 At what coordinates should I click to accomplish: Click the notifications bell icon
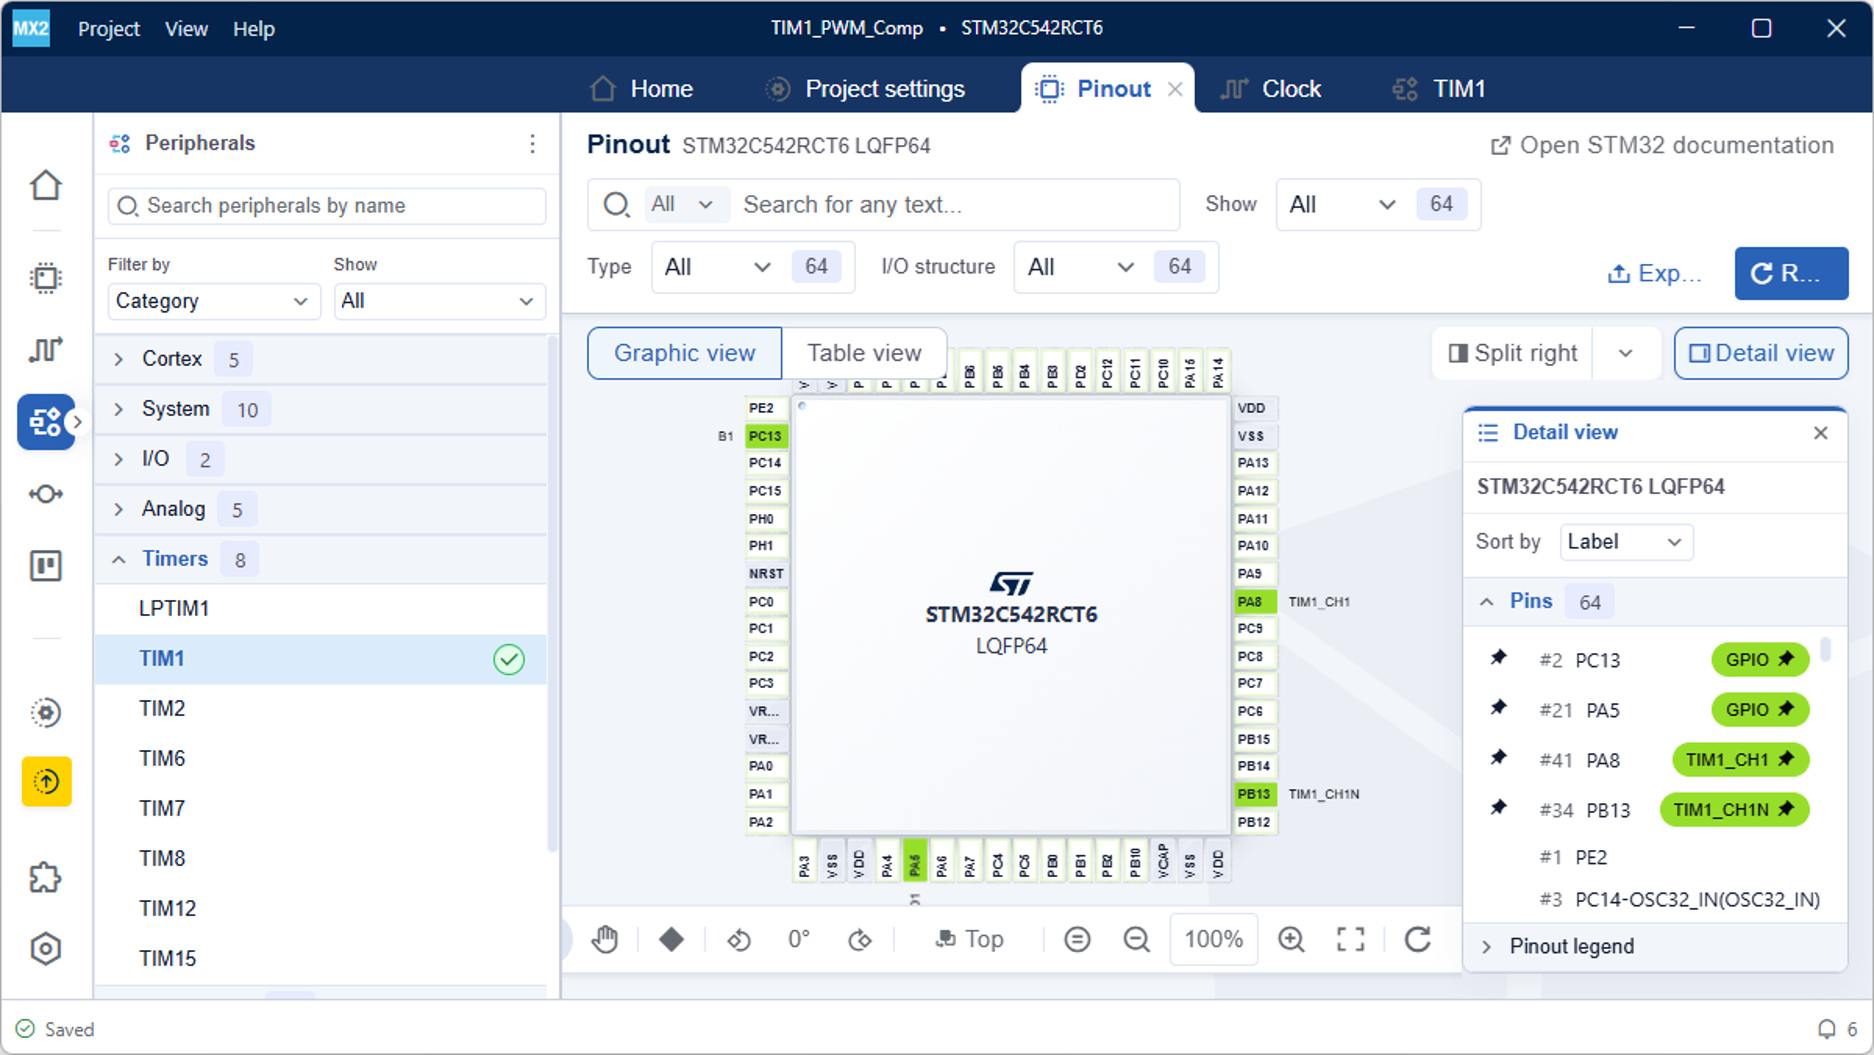pos(1826,1029)
